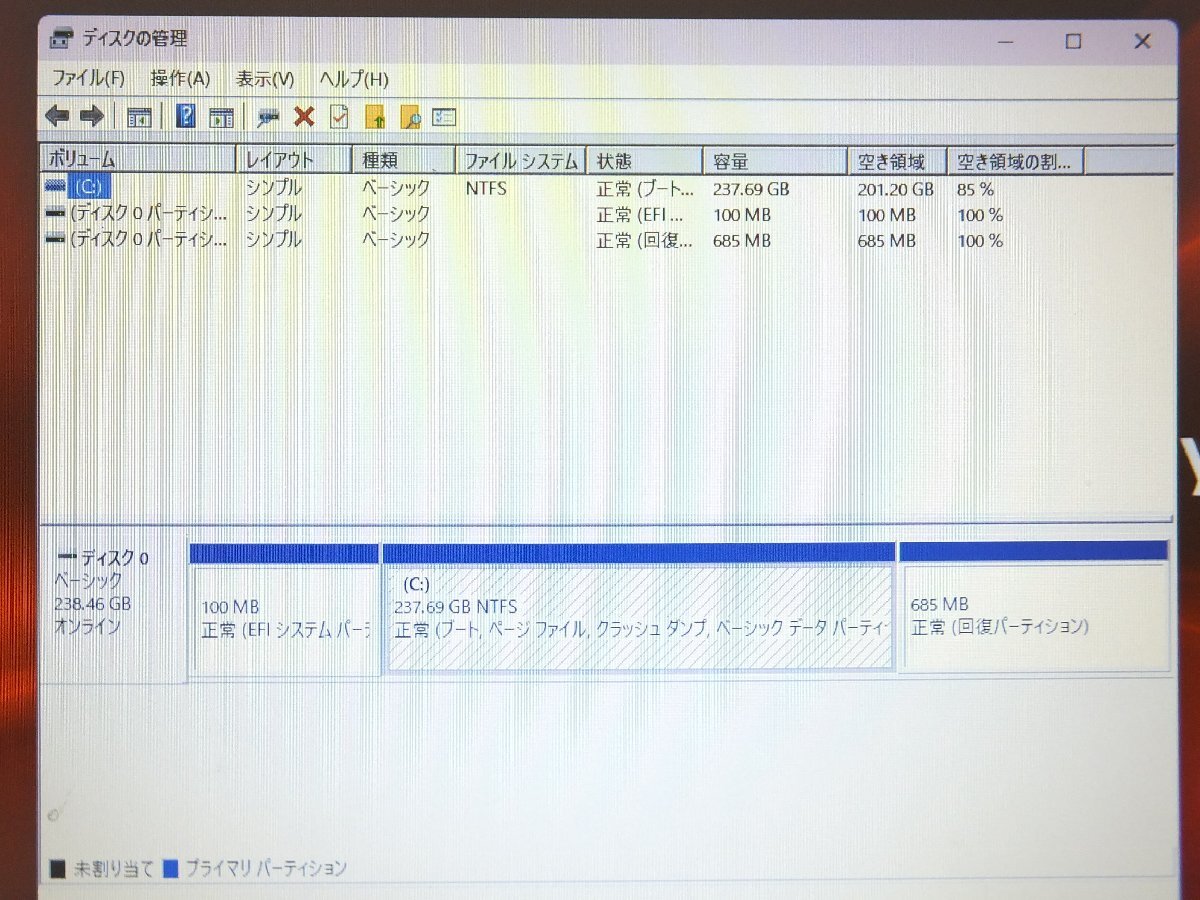Sort by the 種類 column header
1200x900 pixels.
click(405, 160)
